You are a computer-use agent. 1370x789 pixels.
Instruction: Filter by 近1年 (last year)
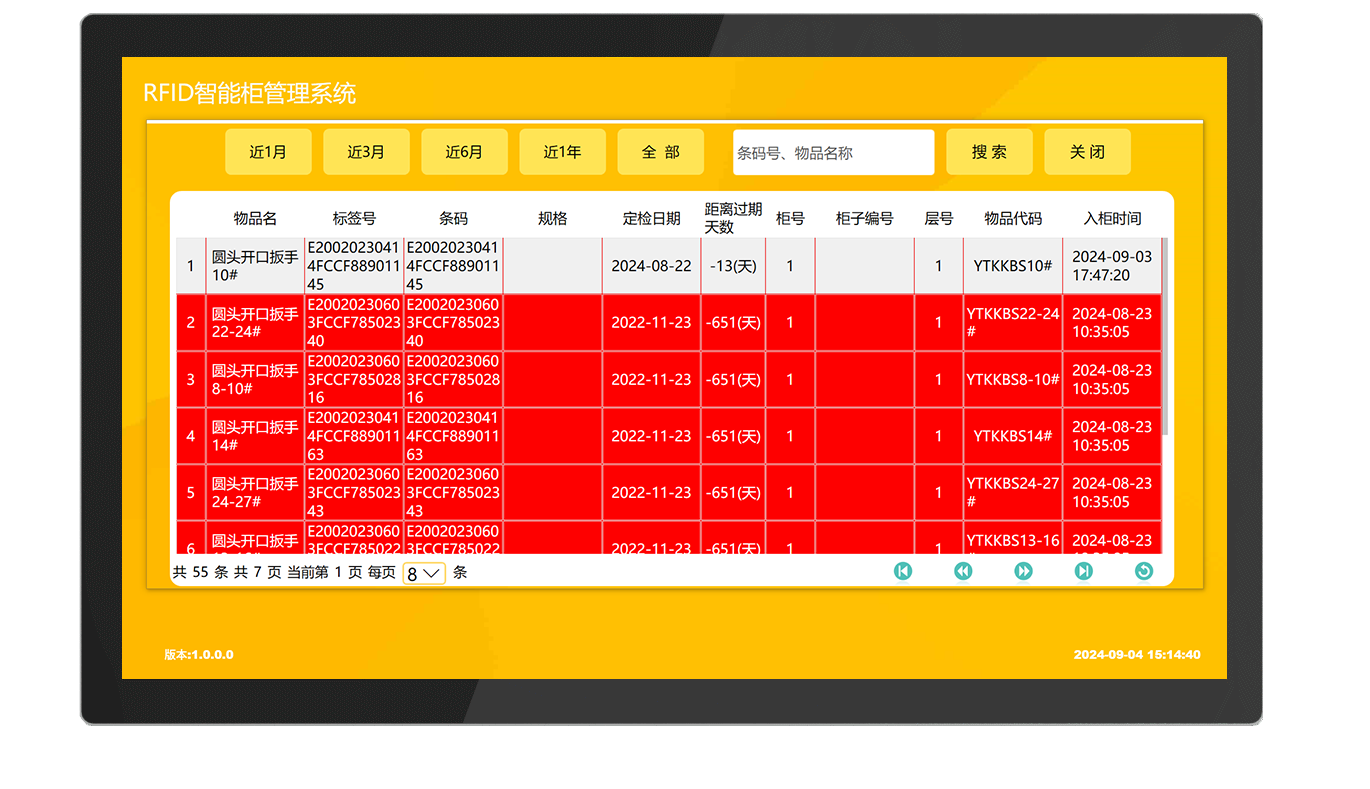(x=562, y=152)
